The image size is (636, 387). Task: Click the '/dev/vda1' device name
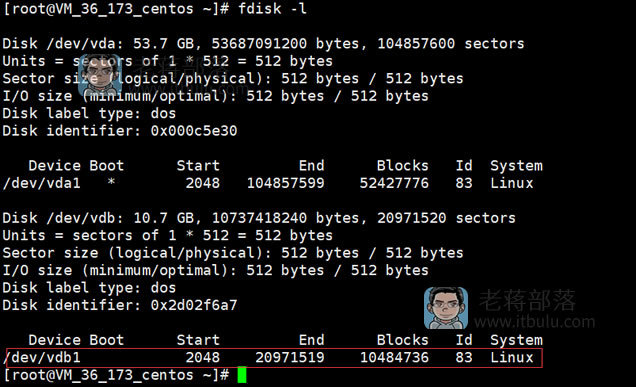[42, 183]
